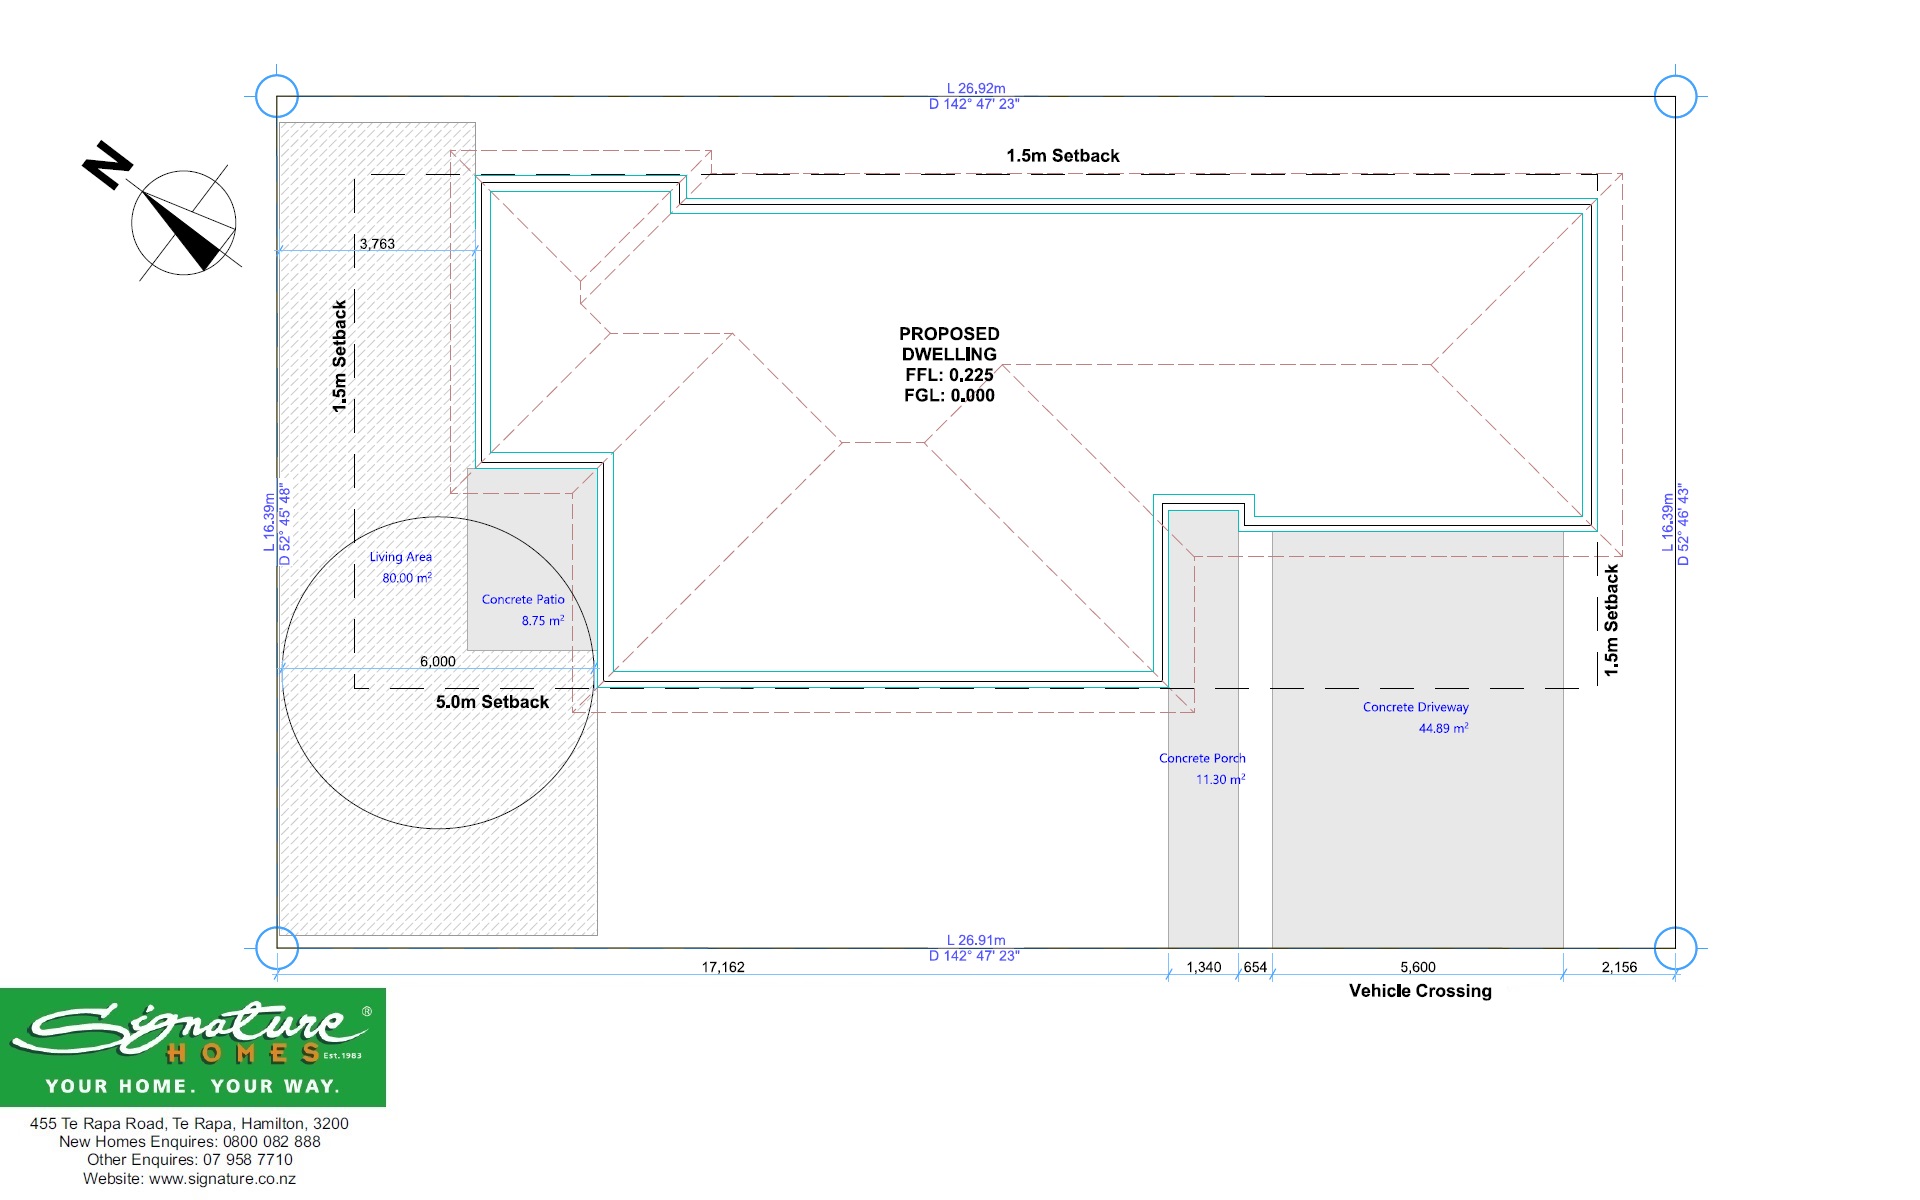Click the 3,763 dimension text
1920x1200 pixels.
377,244
